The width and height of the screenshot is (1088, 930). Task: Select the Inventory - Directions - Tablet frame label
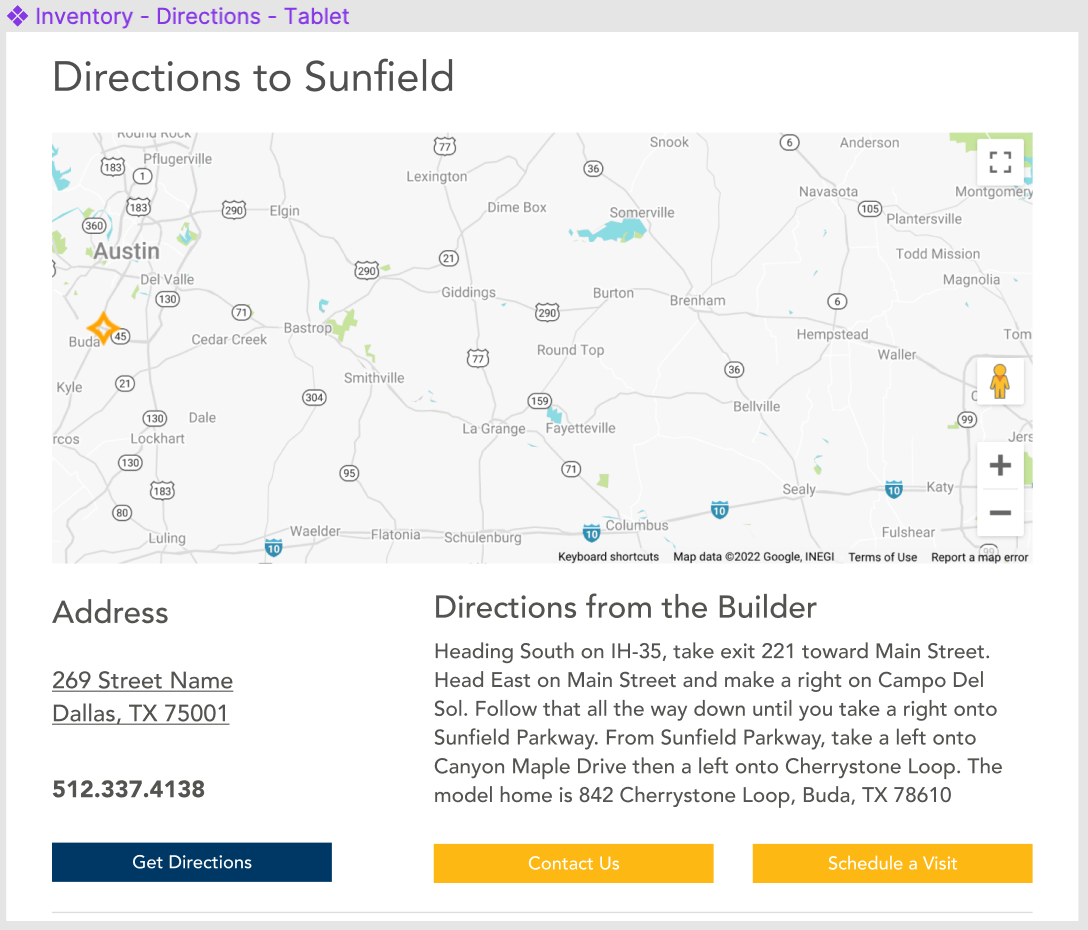point(192,16)
